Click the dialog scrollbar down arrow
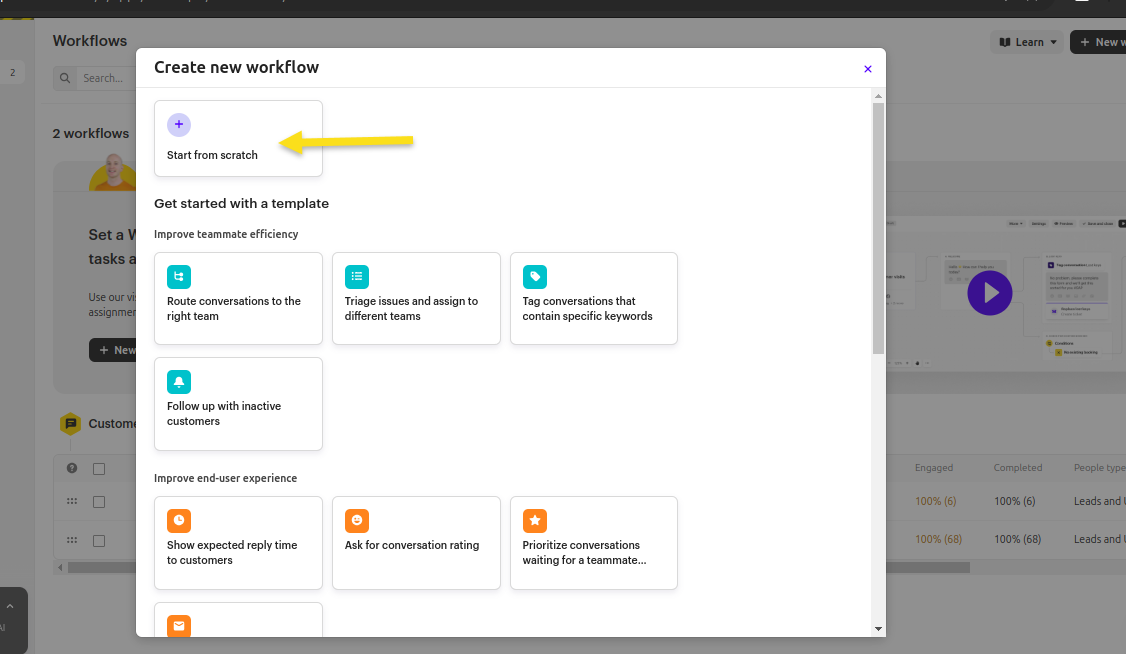This screenshot has width=1126, height=654. (x=878, y=629)
